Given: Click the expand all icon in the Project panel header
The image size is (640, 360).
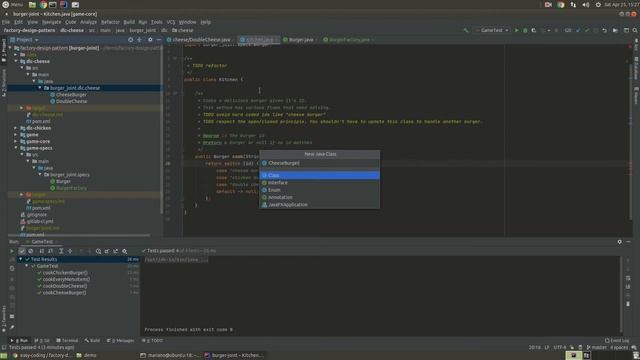Looking at the screenshot, I should (140, 40).
